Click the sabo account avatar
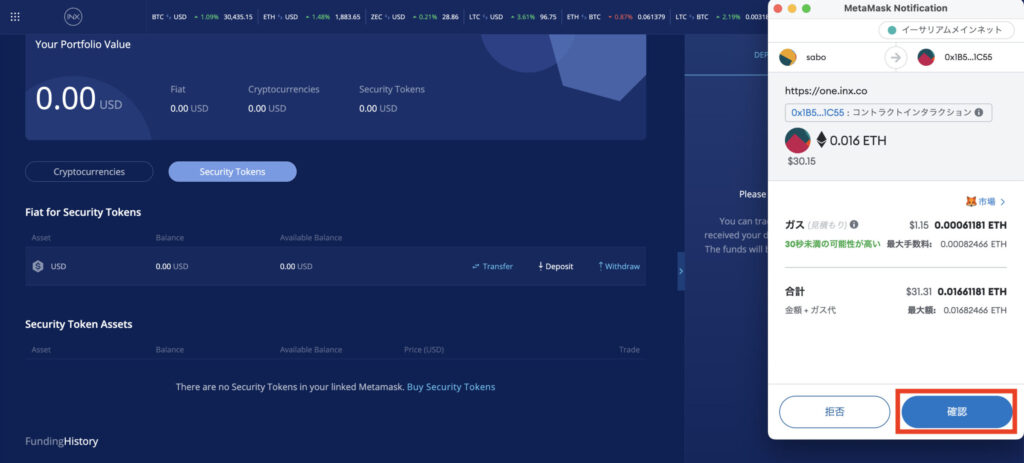1024x463 pixels. pos(788,57)
